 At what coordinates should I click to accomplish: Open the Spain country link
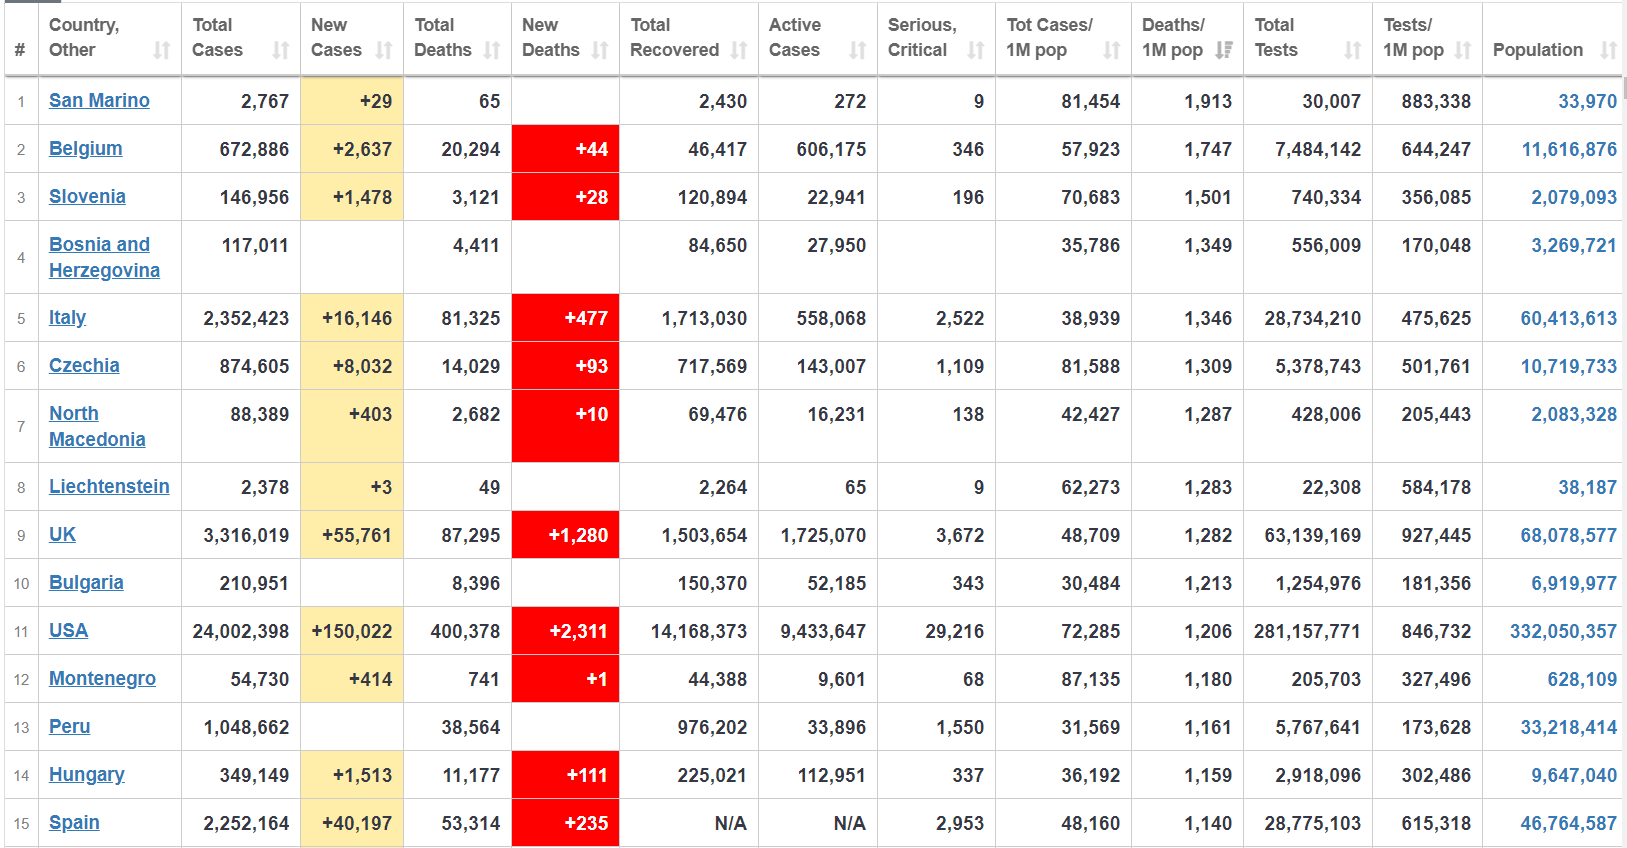[x=74, y=822]
